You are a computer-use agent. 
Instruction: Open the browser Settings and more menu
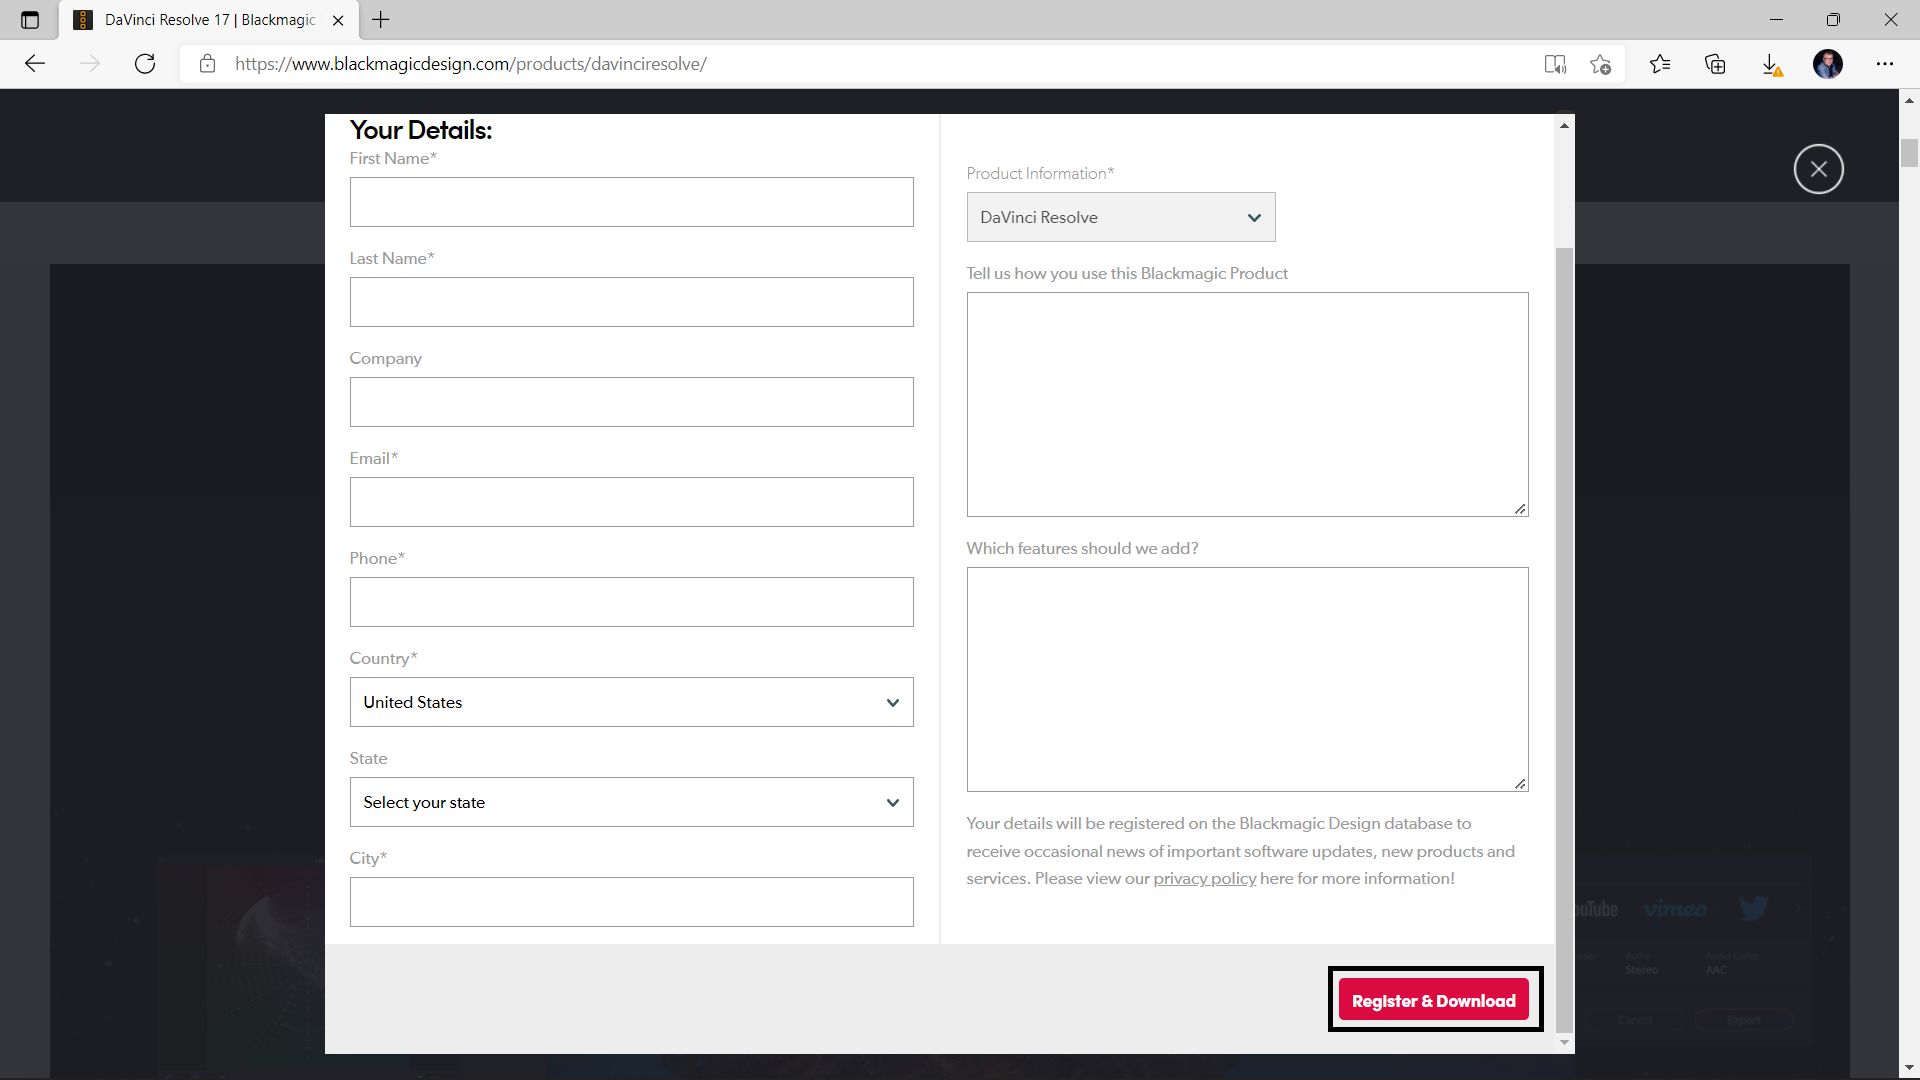coord(1885,64)
